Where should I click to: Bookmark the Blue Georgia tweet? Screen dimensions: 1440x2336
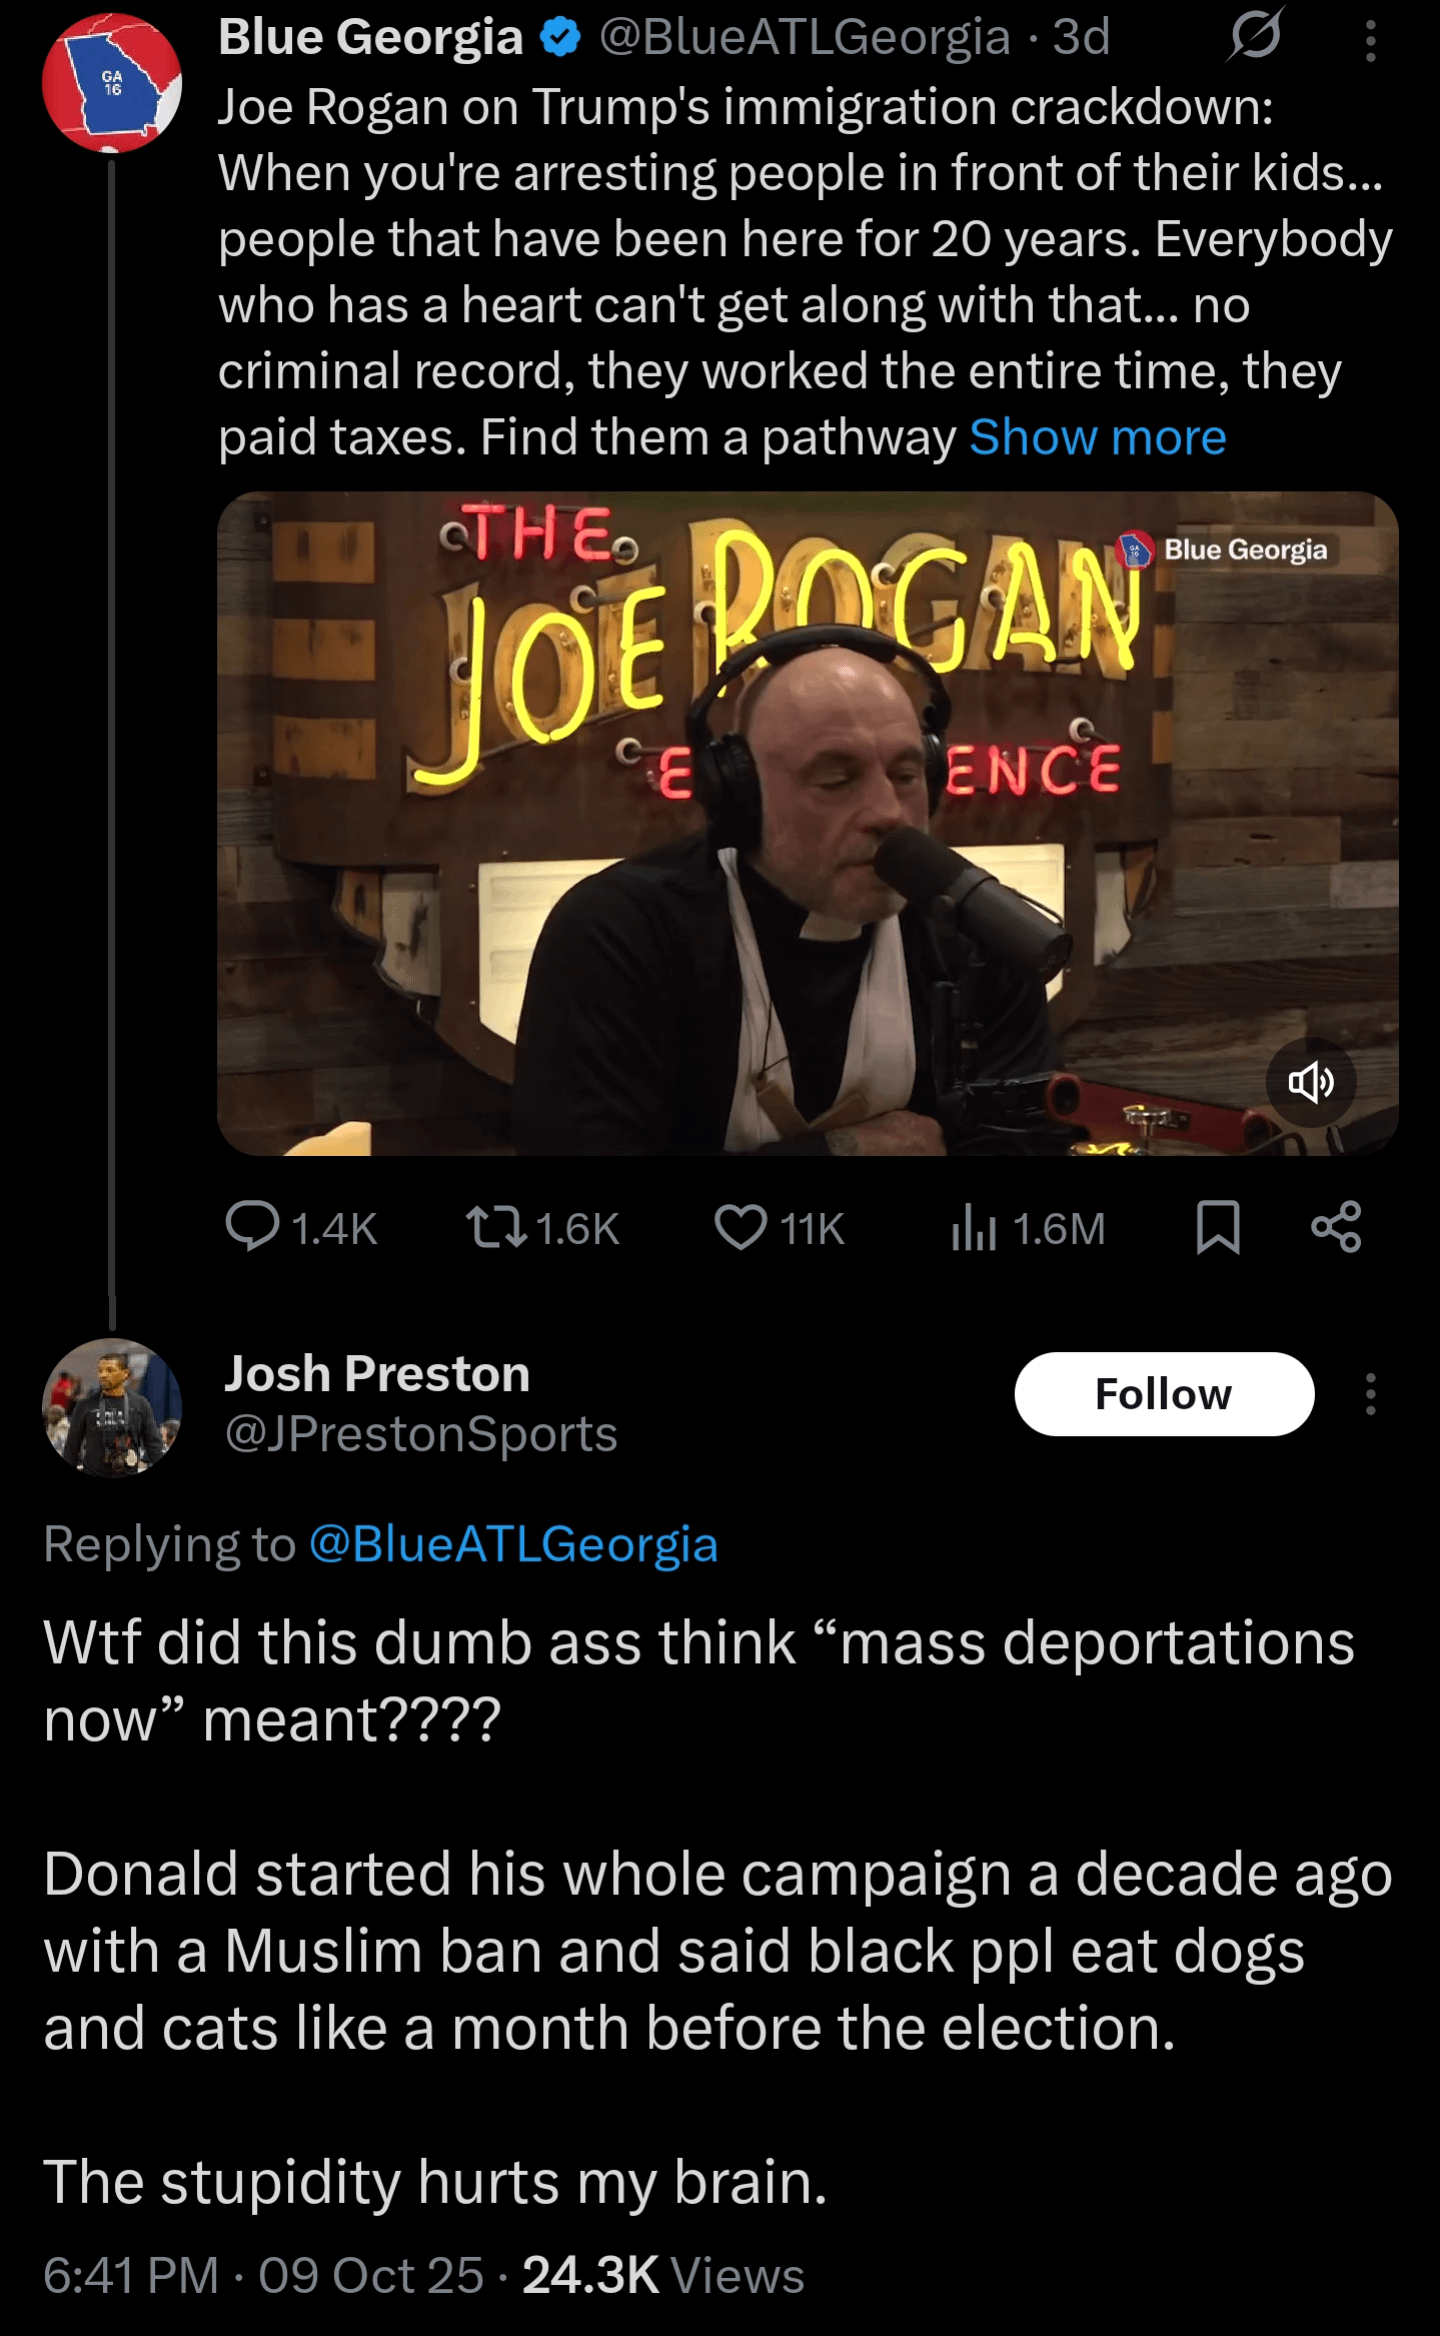pyautogui.click(x=1218, y=1227)
